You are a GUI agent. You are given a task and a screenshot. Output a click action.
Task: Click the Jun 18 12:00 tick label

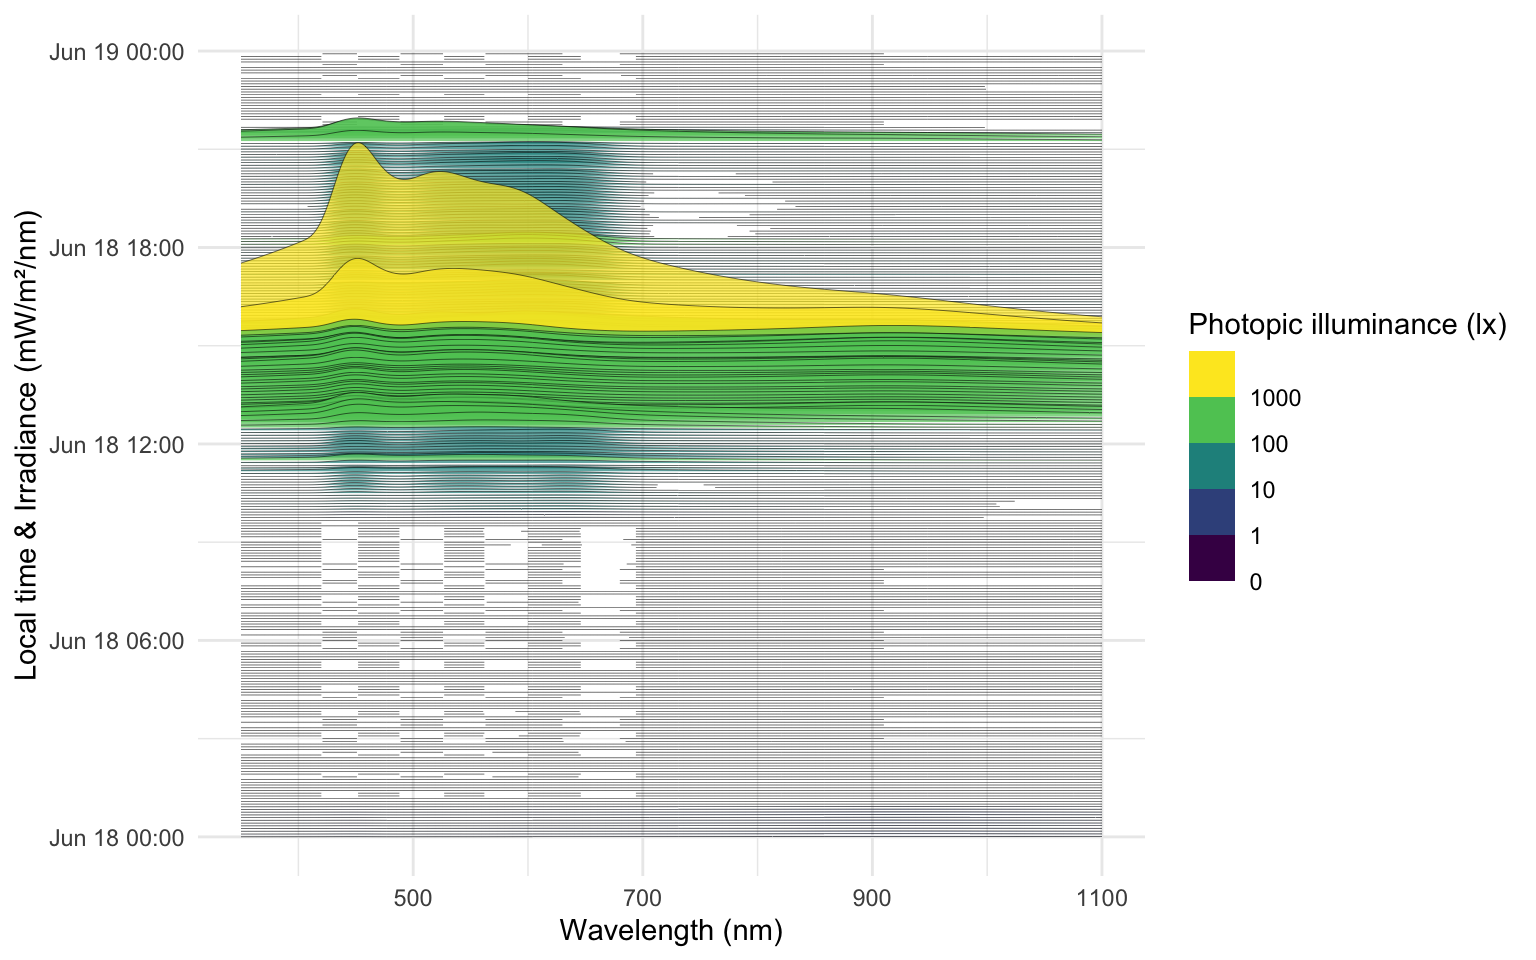[x=116, y=445]
